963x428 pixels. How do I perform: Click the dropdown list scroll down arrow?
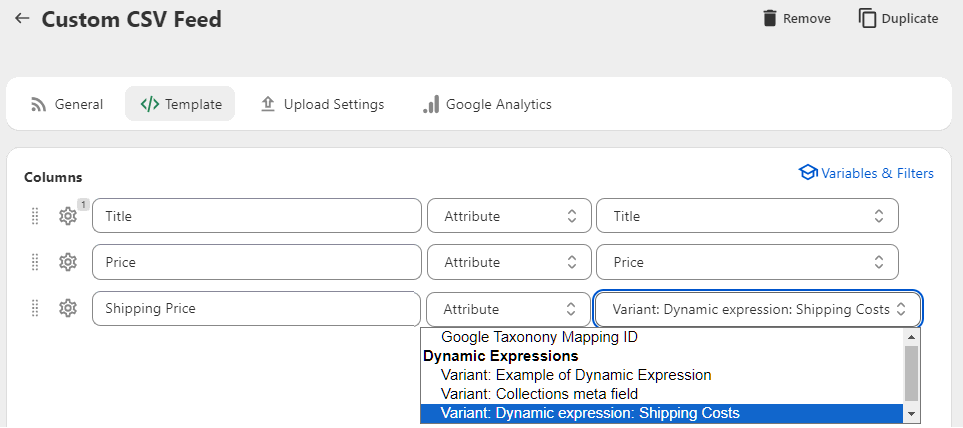911,413
